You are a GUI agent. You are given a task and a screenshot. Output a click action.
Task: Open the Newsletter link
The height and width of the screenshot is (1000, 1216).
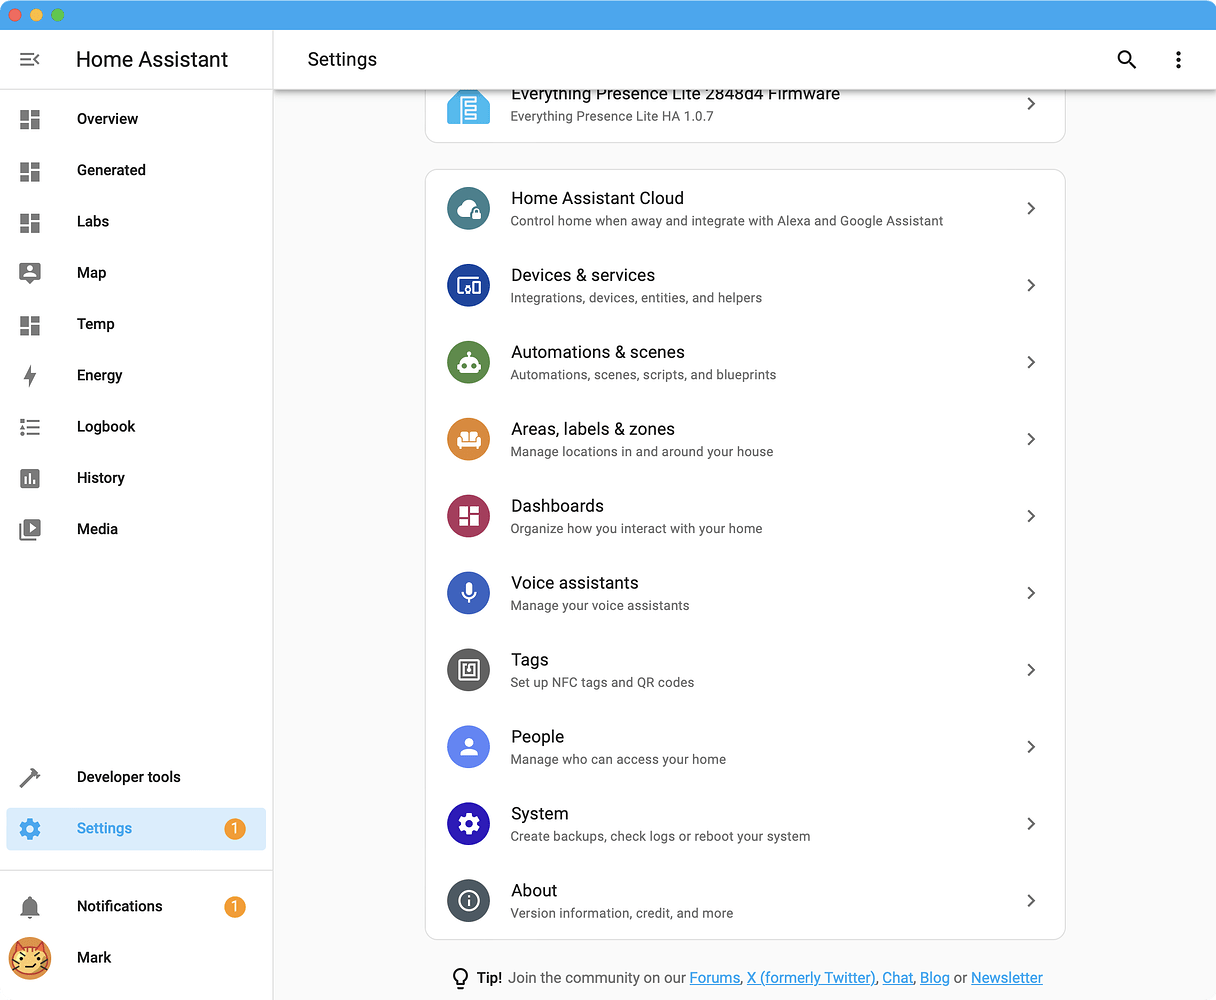[1006, 978]
